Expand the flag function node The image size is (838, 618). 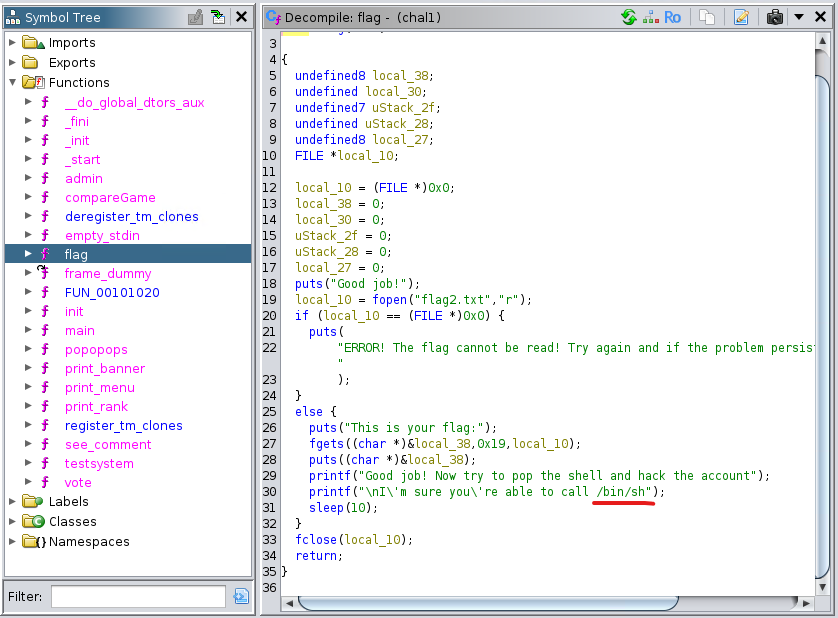(x=28, y=254)
